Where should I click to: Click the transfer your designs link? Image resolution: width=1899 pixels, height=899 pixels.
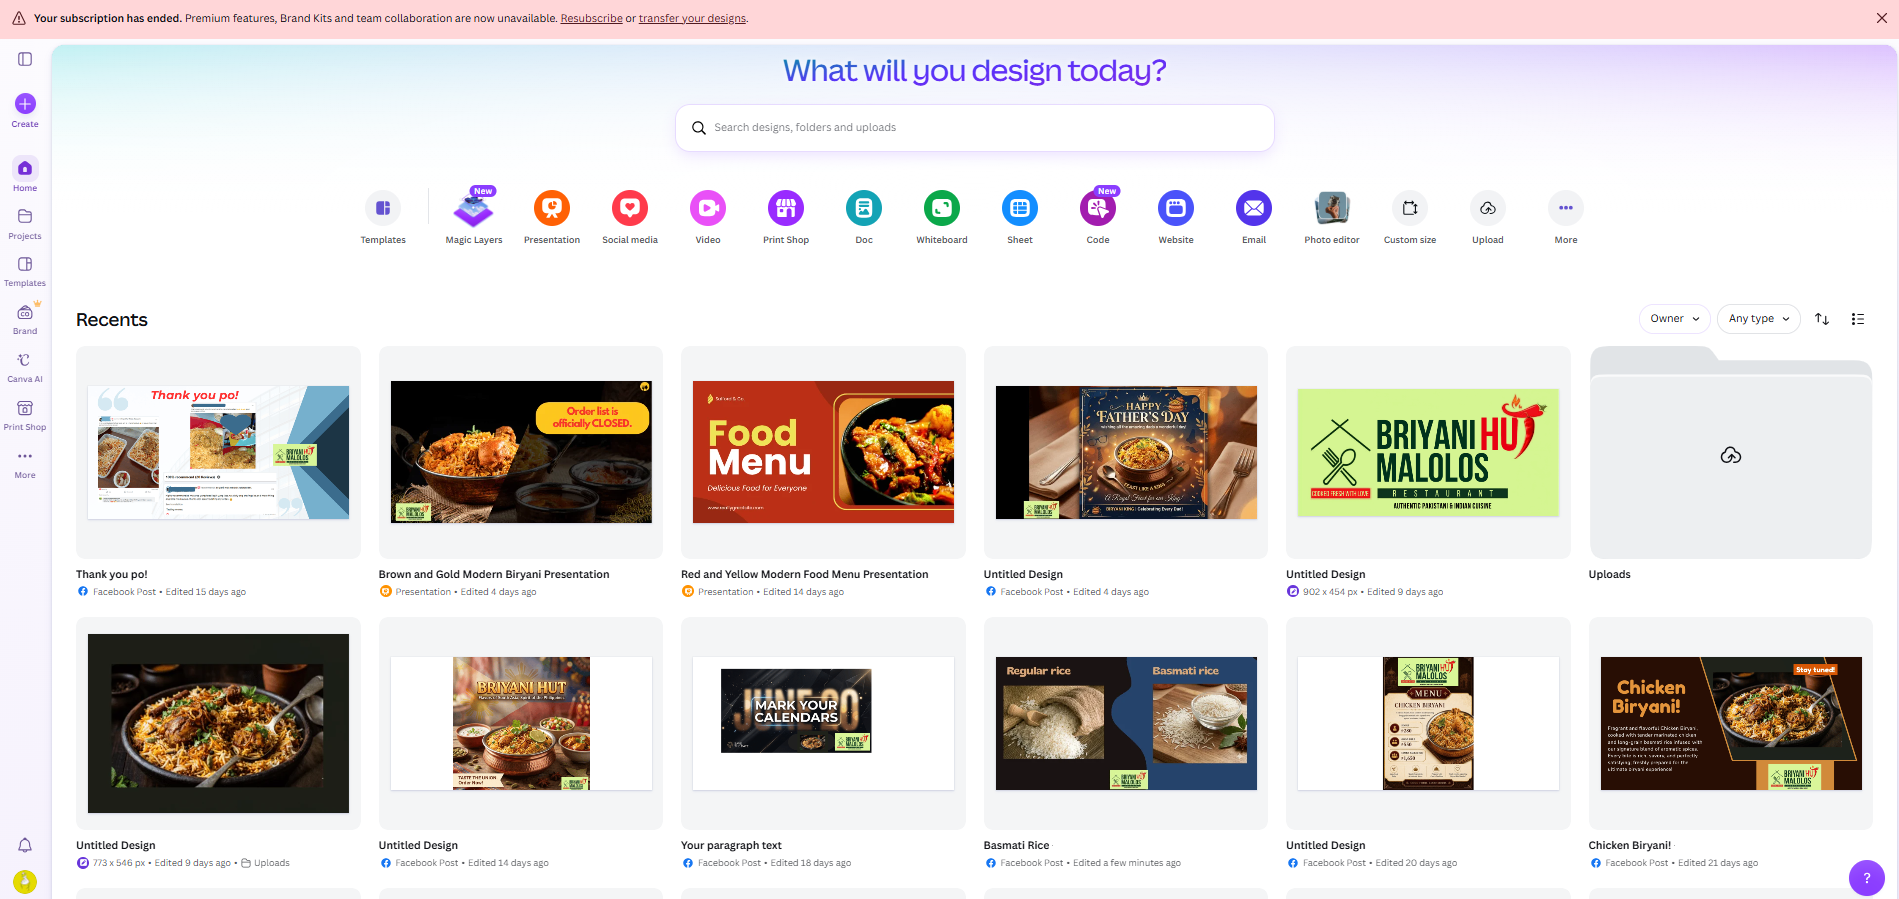[692, 19]
